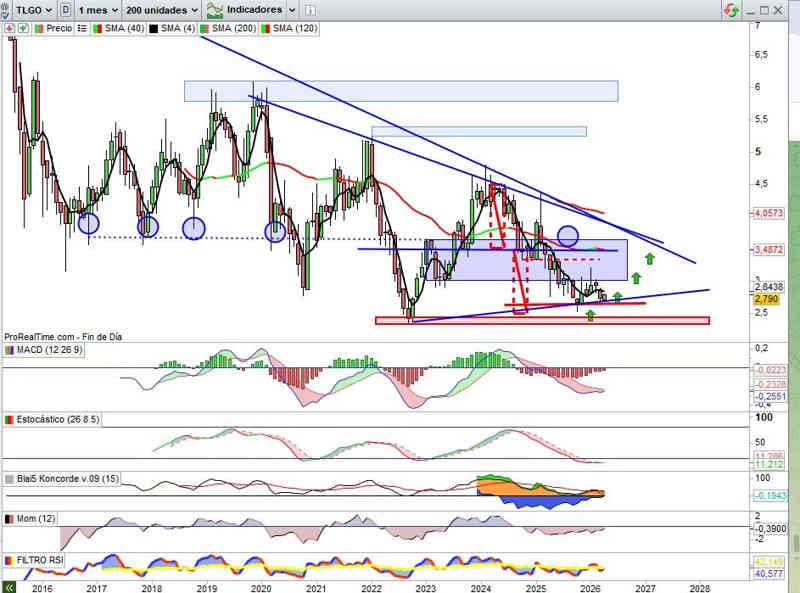The image size is (800, 593).
Task: Click the Estocástico indicator panel icon
Action: pyautogui.click(x=10, y=421)
